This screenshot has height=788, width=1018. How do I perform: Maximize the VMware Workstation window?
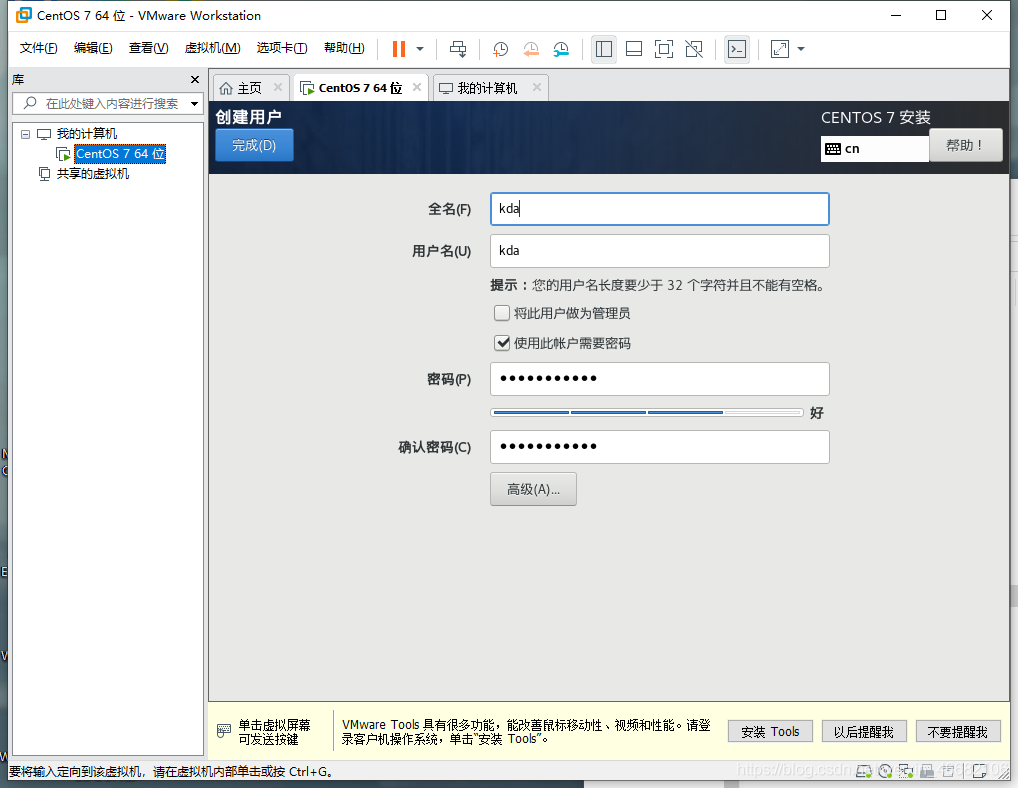pos(941,15)
